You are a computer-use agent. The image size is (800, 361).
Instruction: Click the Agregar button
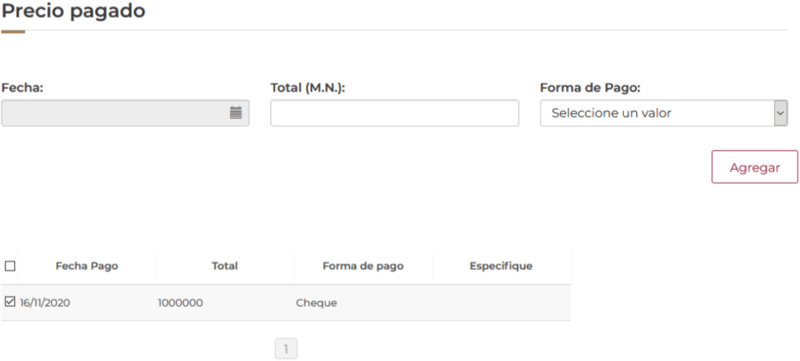click(x=755, y=167)
